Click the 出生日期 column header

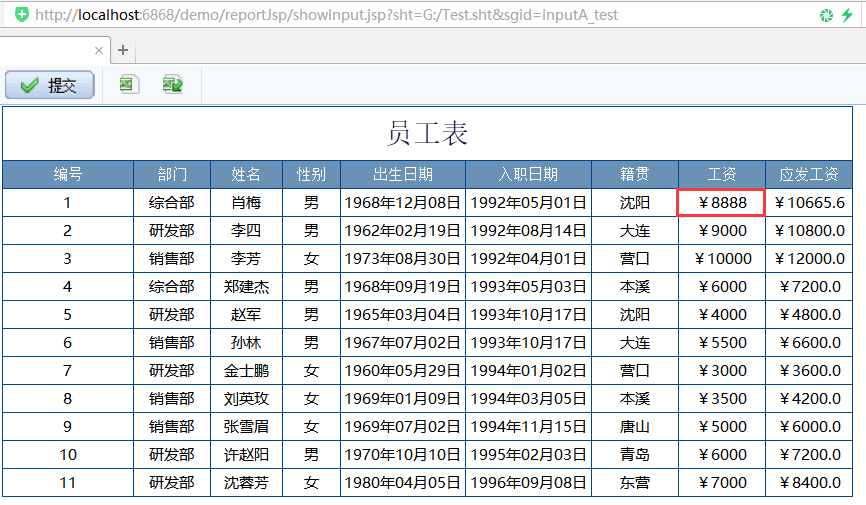(x=403, y=175)
